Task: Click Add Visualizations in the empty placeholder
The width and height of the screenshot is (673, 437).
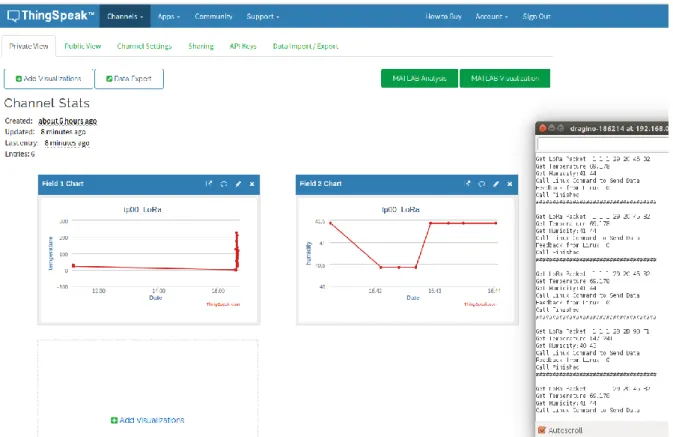Action: coord(147,420)
